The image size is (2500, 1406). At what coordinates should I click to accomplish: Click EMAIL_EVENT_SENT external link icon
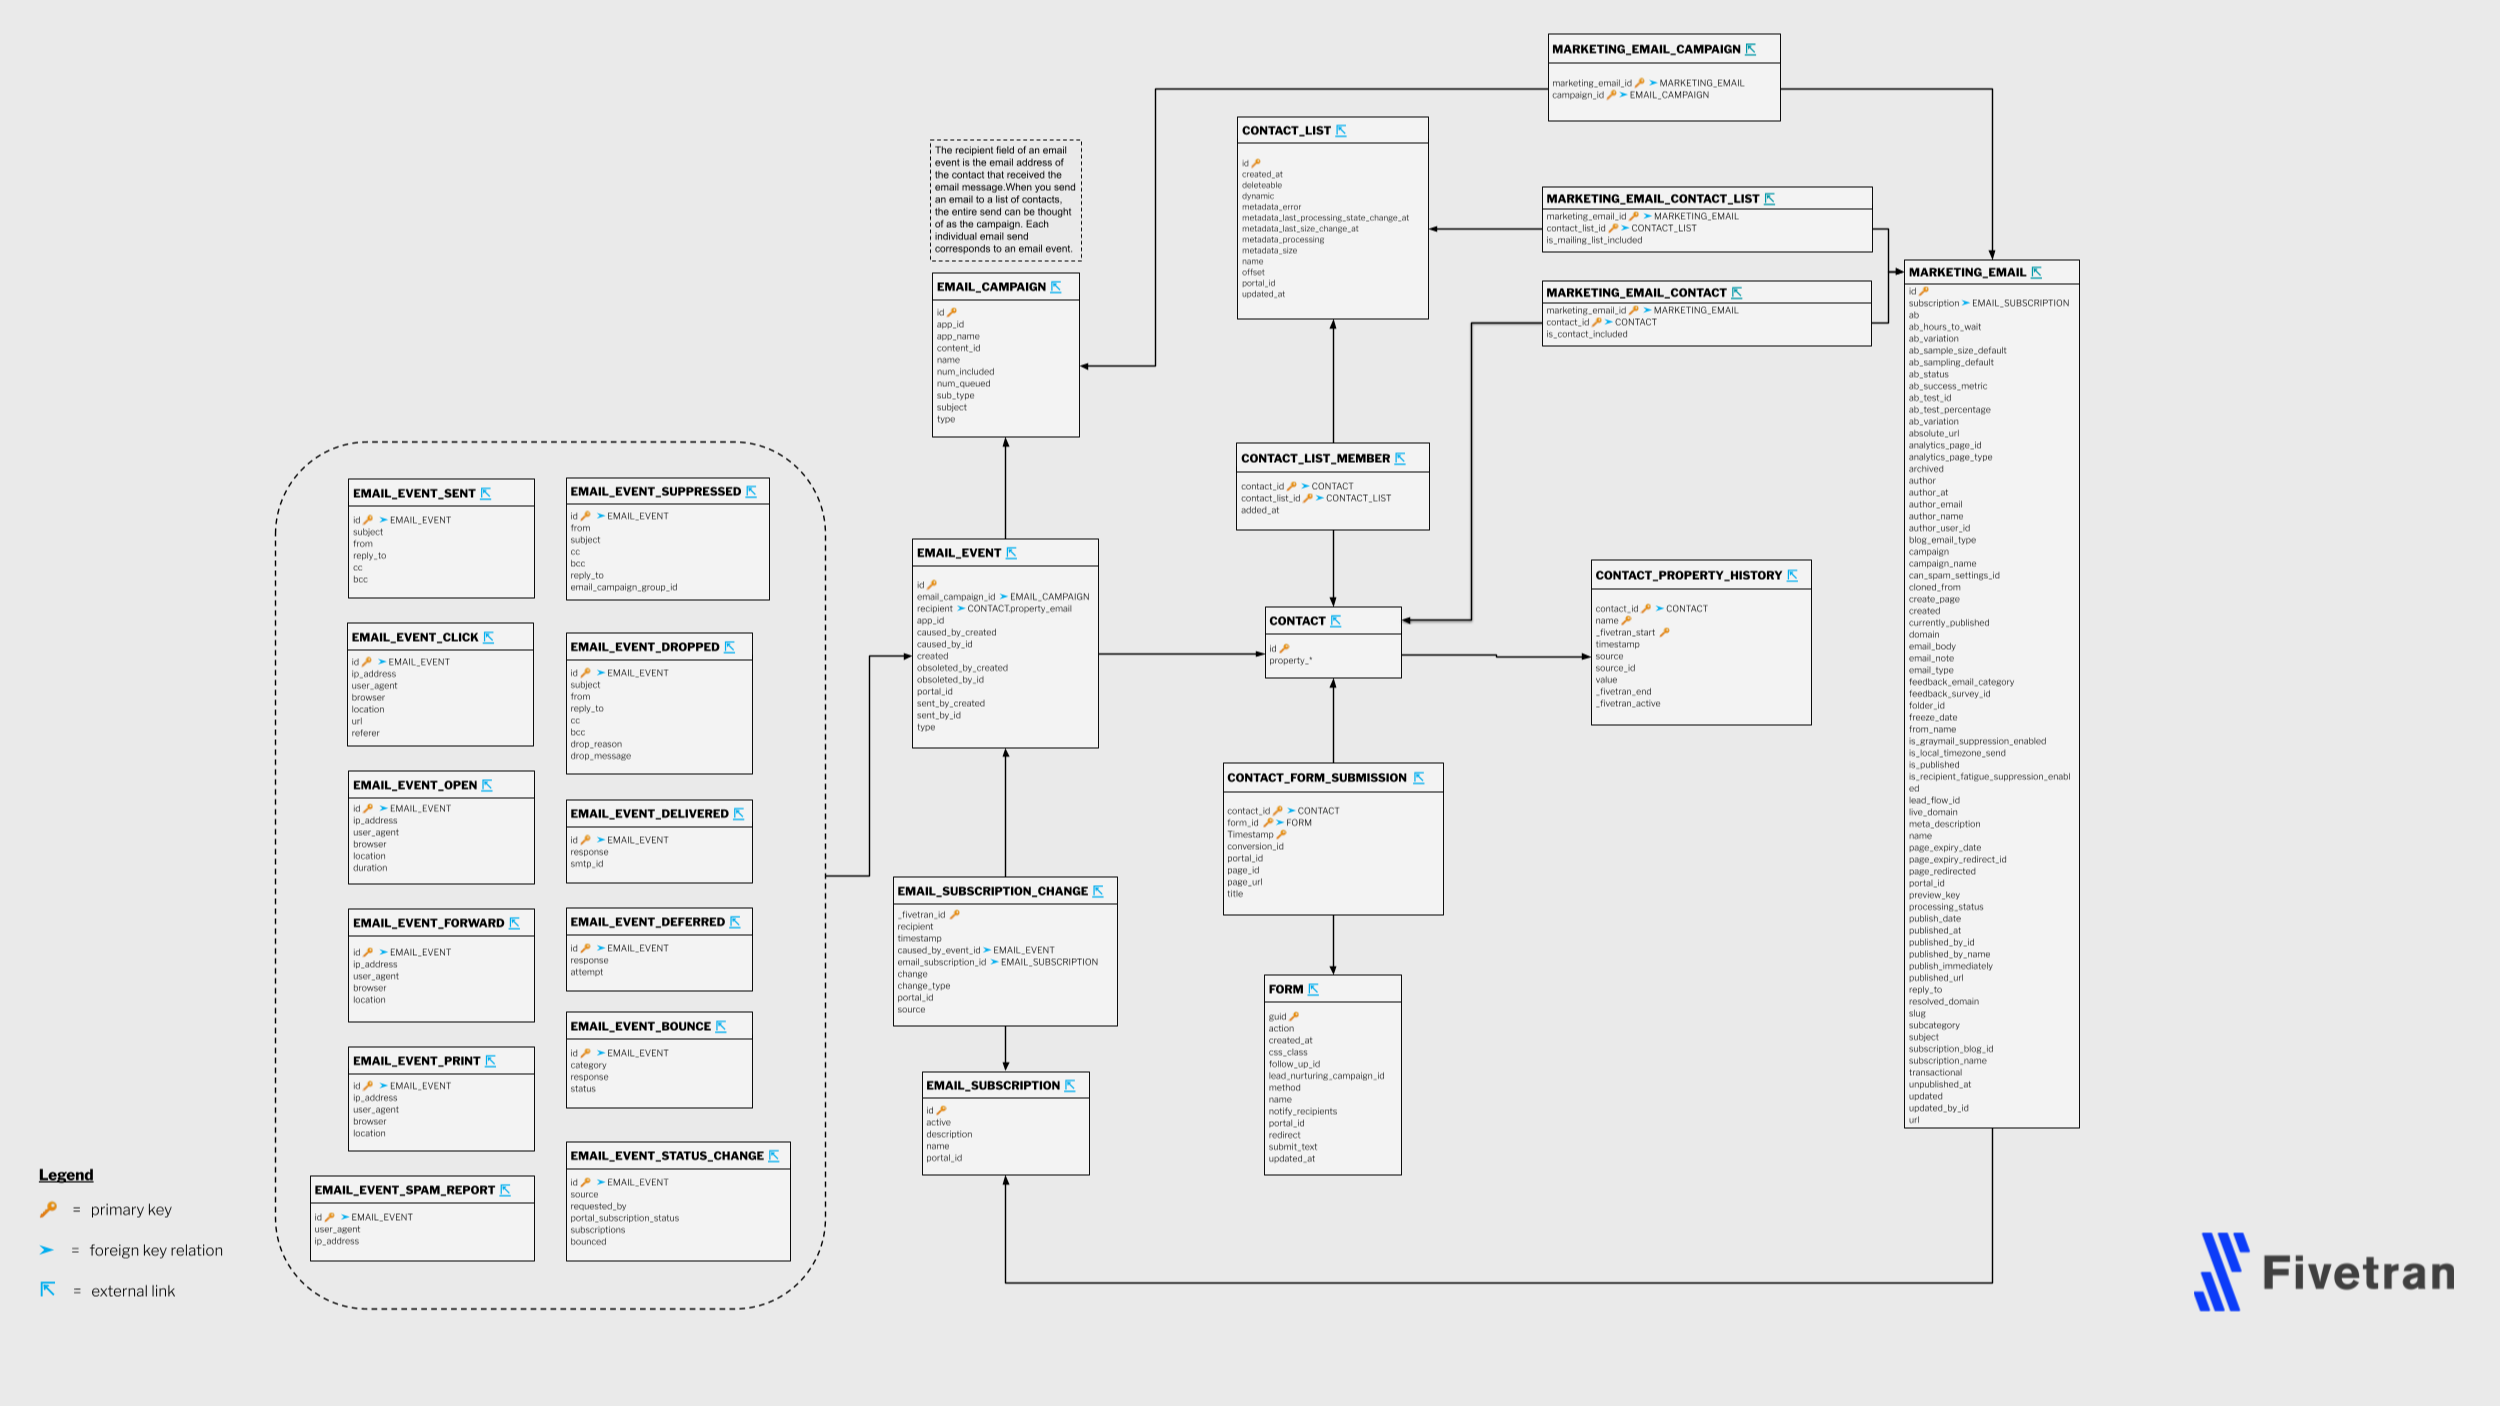coord(486,493)
